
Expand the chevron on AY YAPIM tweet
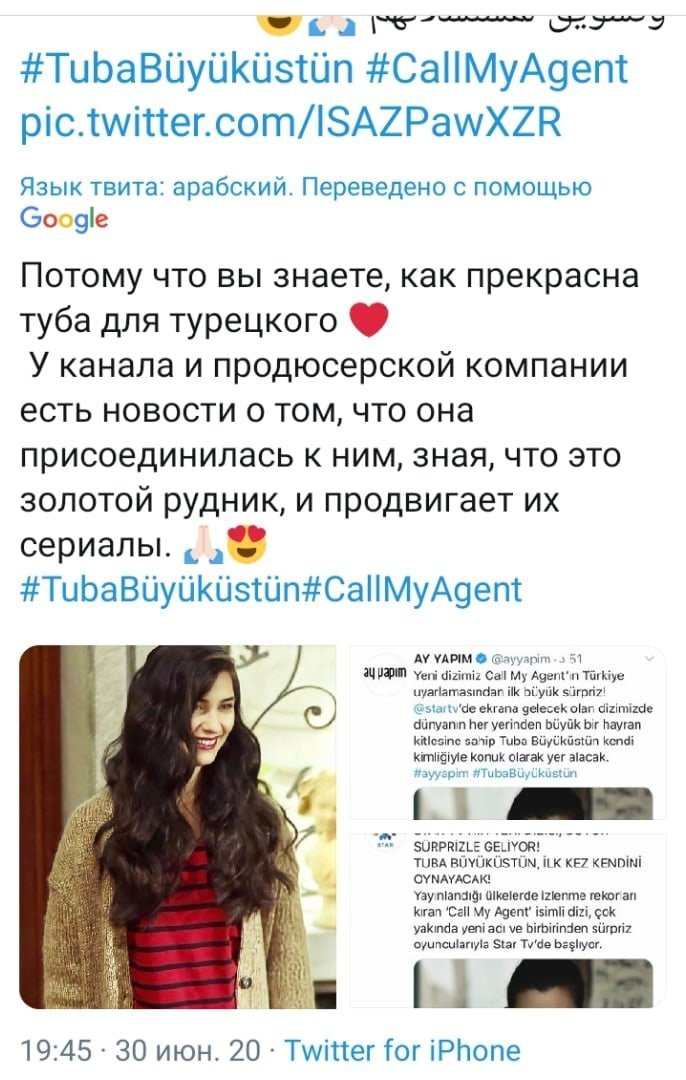pyautogui.click(x=649, y=658)
